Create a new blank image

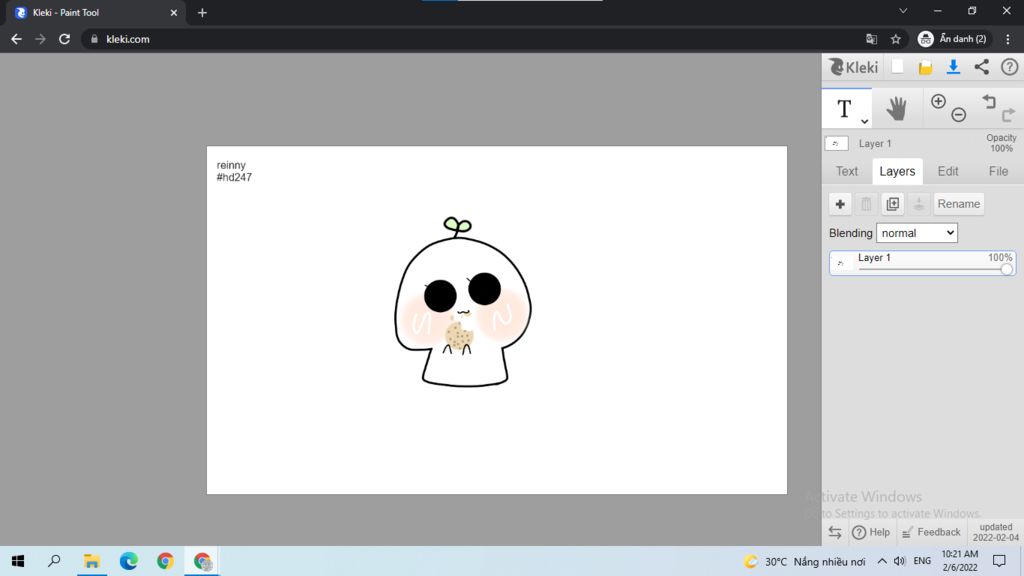click(897, 67)
